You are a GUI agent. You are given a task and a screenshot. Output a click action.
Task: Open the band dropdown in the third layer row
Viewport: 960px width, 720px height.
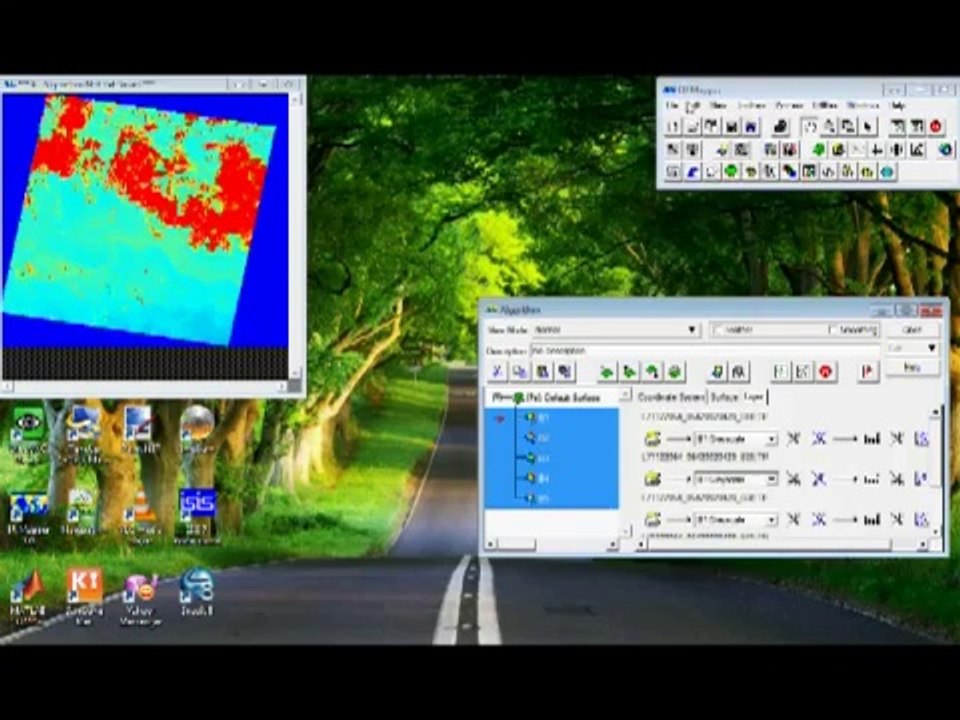(771, 520)
